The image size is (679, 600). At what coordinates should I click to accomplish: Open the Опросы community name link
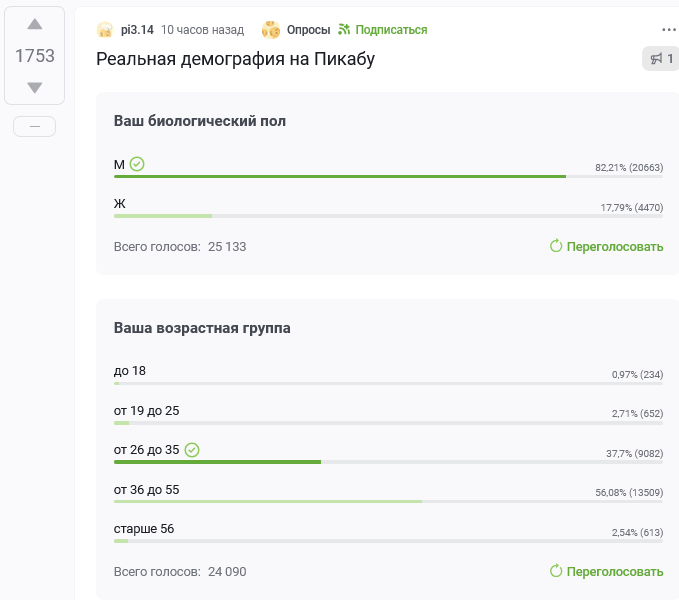308,30
